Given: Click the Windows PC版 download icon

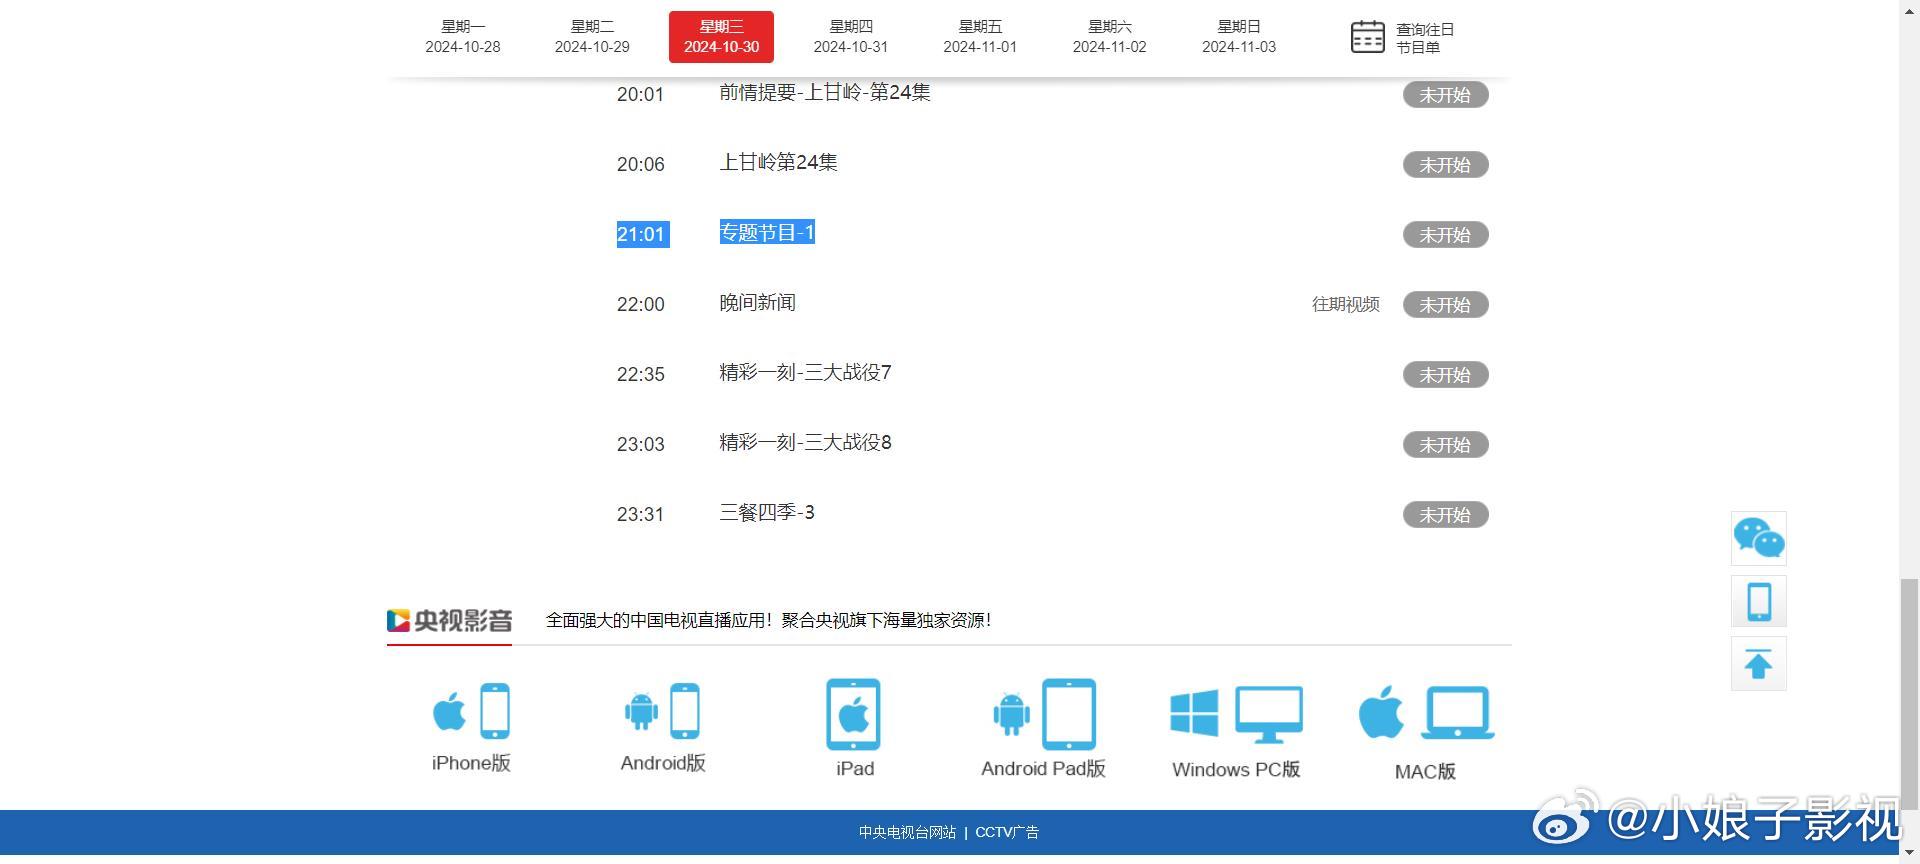Looking at the screenshot, I should 1236,714.
